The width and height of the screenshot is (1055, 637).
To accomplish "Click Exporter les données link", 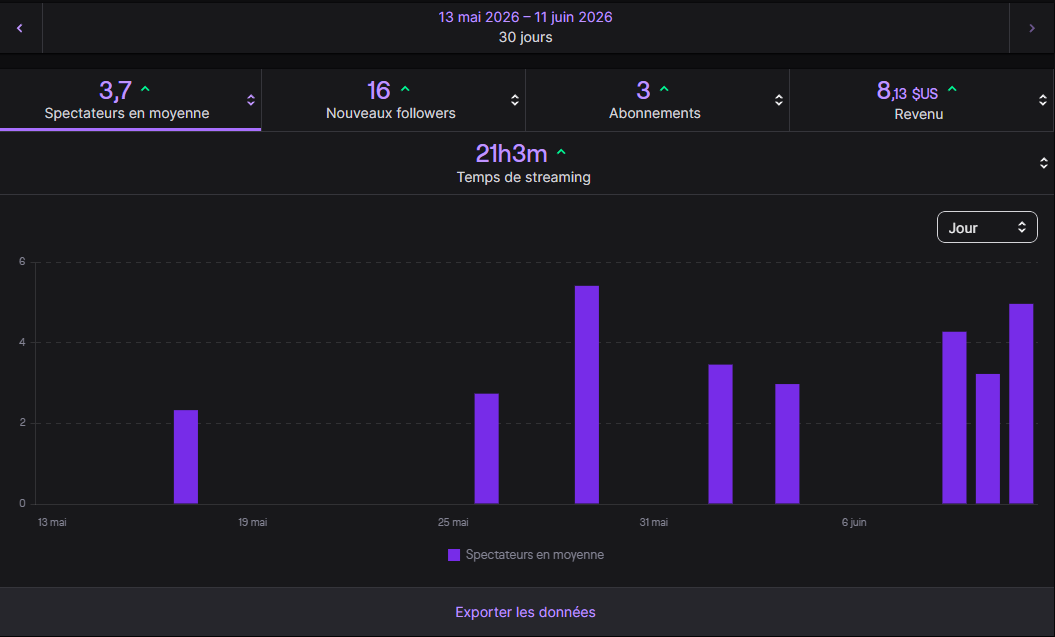I will [525, 612].
